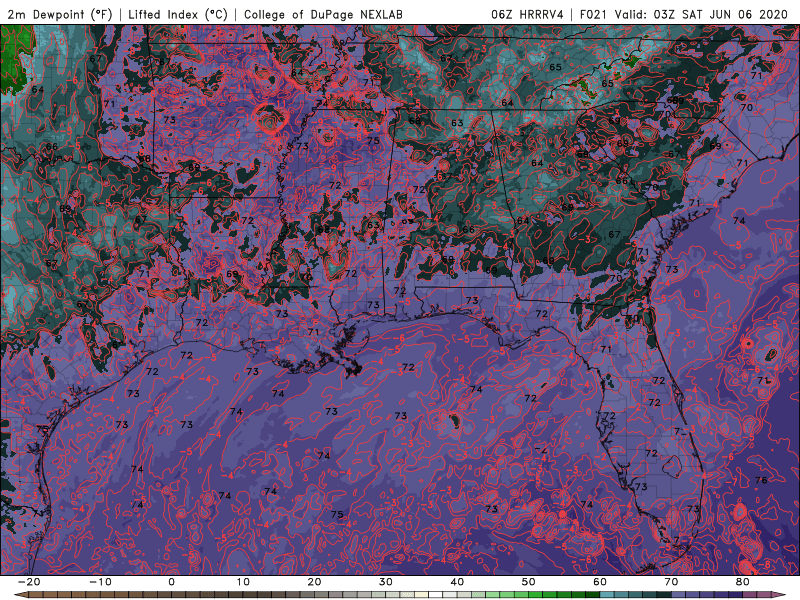Click the 50 tick label on the color scale
Screen dimensions: 800x600
pos(529,582)
